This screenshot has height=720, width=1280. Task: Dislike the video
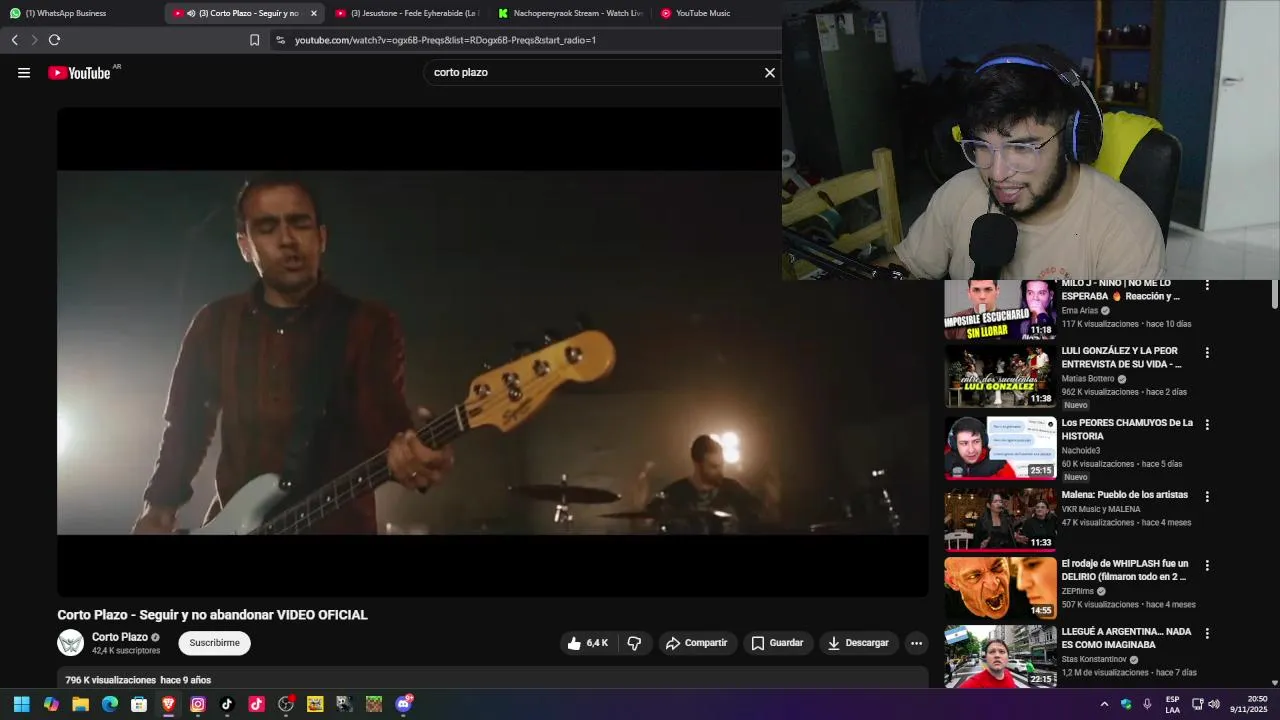pos(634,643)
